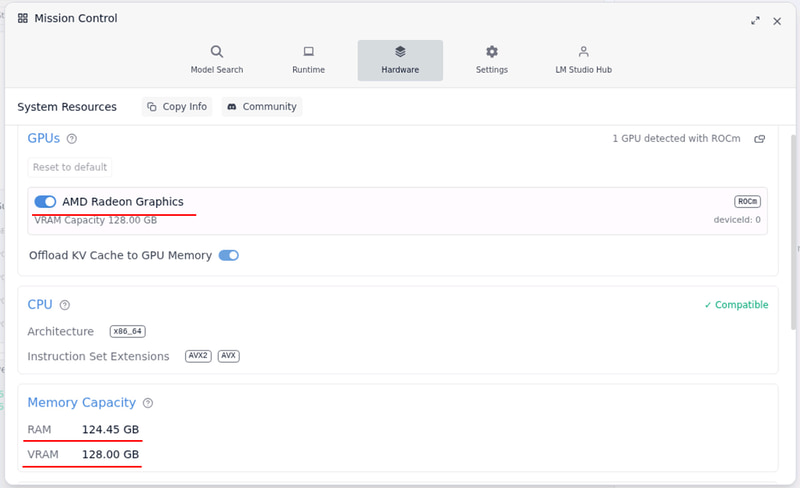800x488 pixels.
Task: Disable Offload KV Cache to GPU Memory
Action: 229,255
